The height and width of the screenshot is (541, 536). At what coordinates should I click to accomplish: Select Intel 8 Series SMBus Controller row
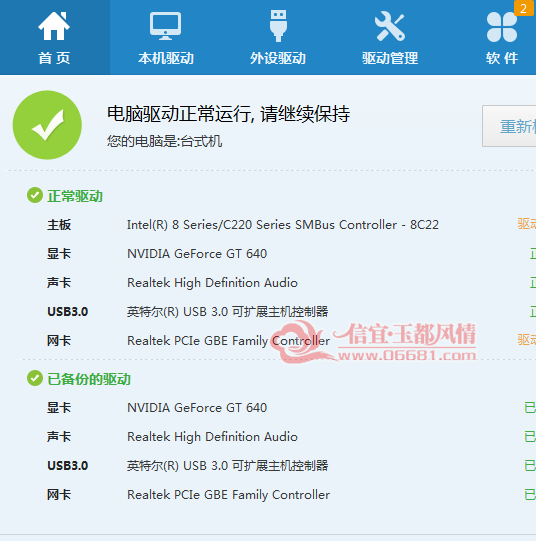283,225
